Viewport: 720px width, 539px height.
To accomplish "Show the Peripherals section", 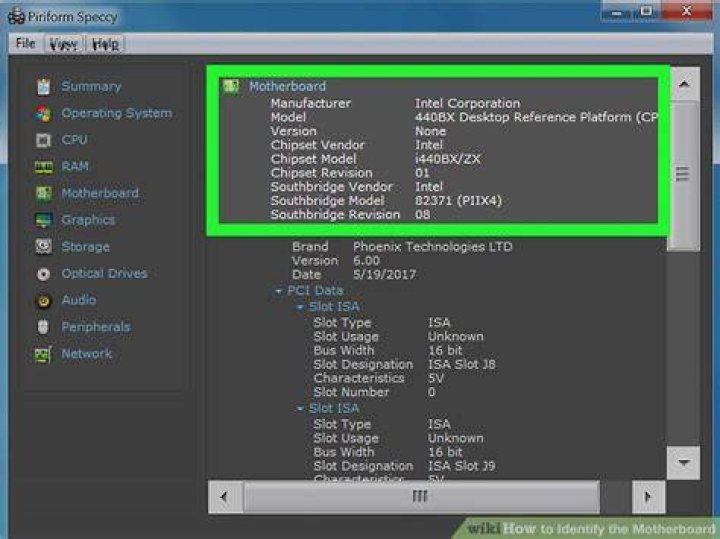I will click(96, 326).
